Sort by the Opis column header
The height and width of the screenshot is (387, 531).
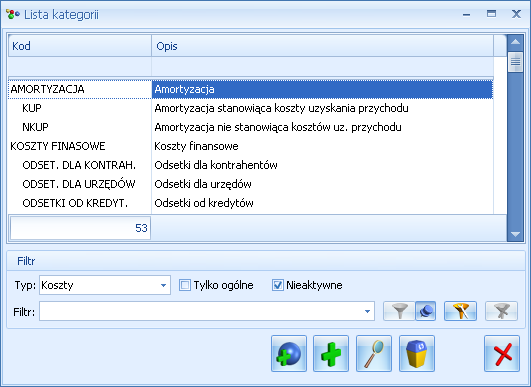322,46
